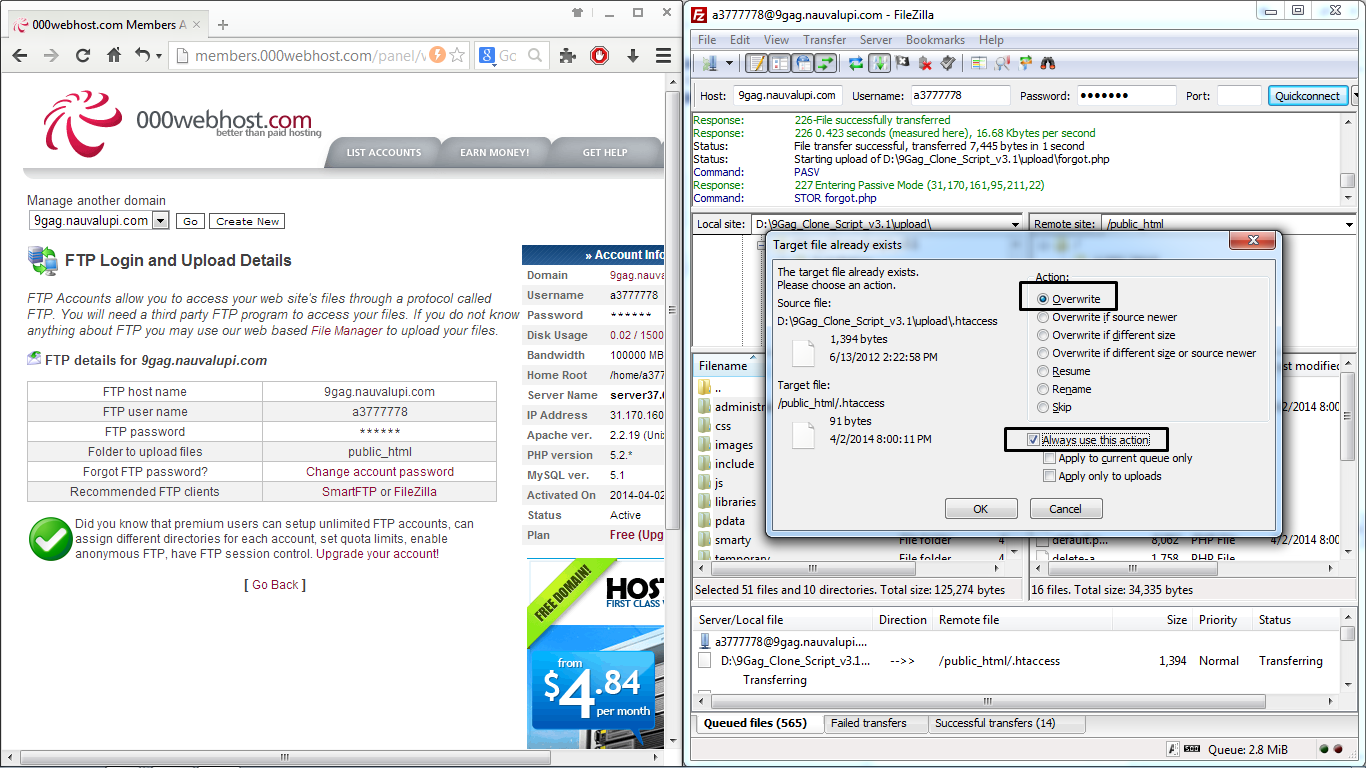This screenshot has height=768, width=1366.
Task: Open the domain selection dropdown
Action: coord(162,221)
